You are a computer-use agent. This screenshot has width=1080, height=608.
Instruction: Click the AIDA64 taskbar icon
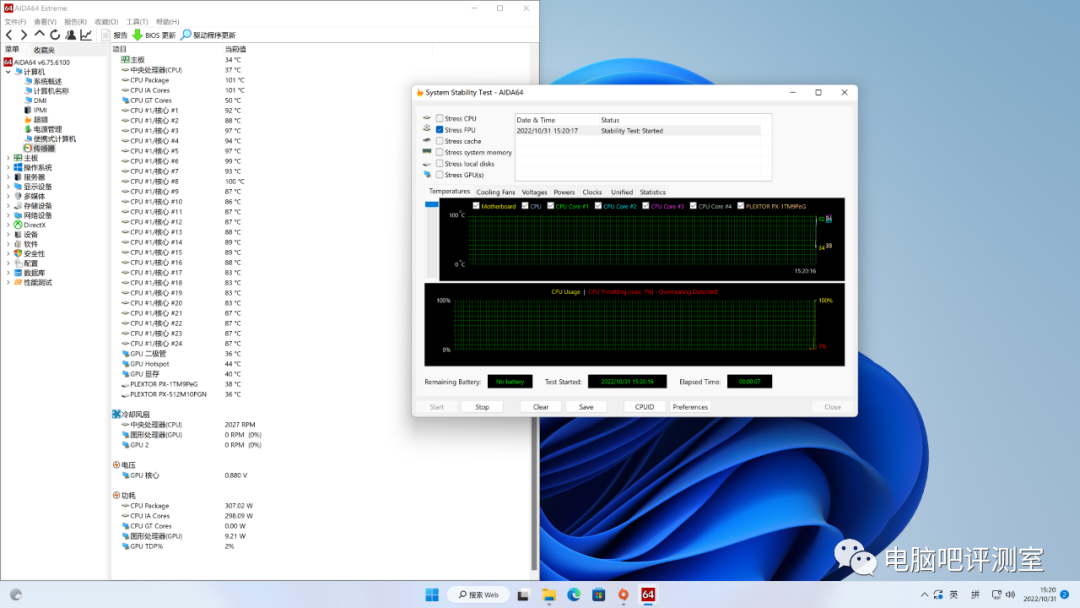[648, 595]
